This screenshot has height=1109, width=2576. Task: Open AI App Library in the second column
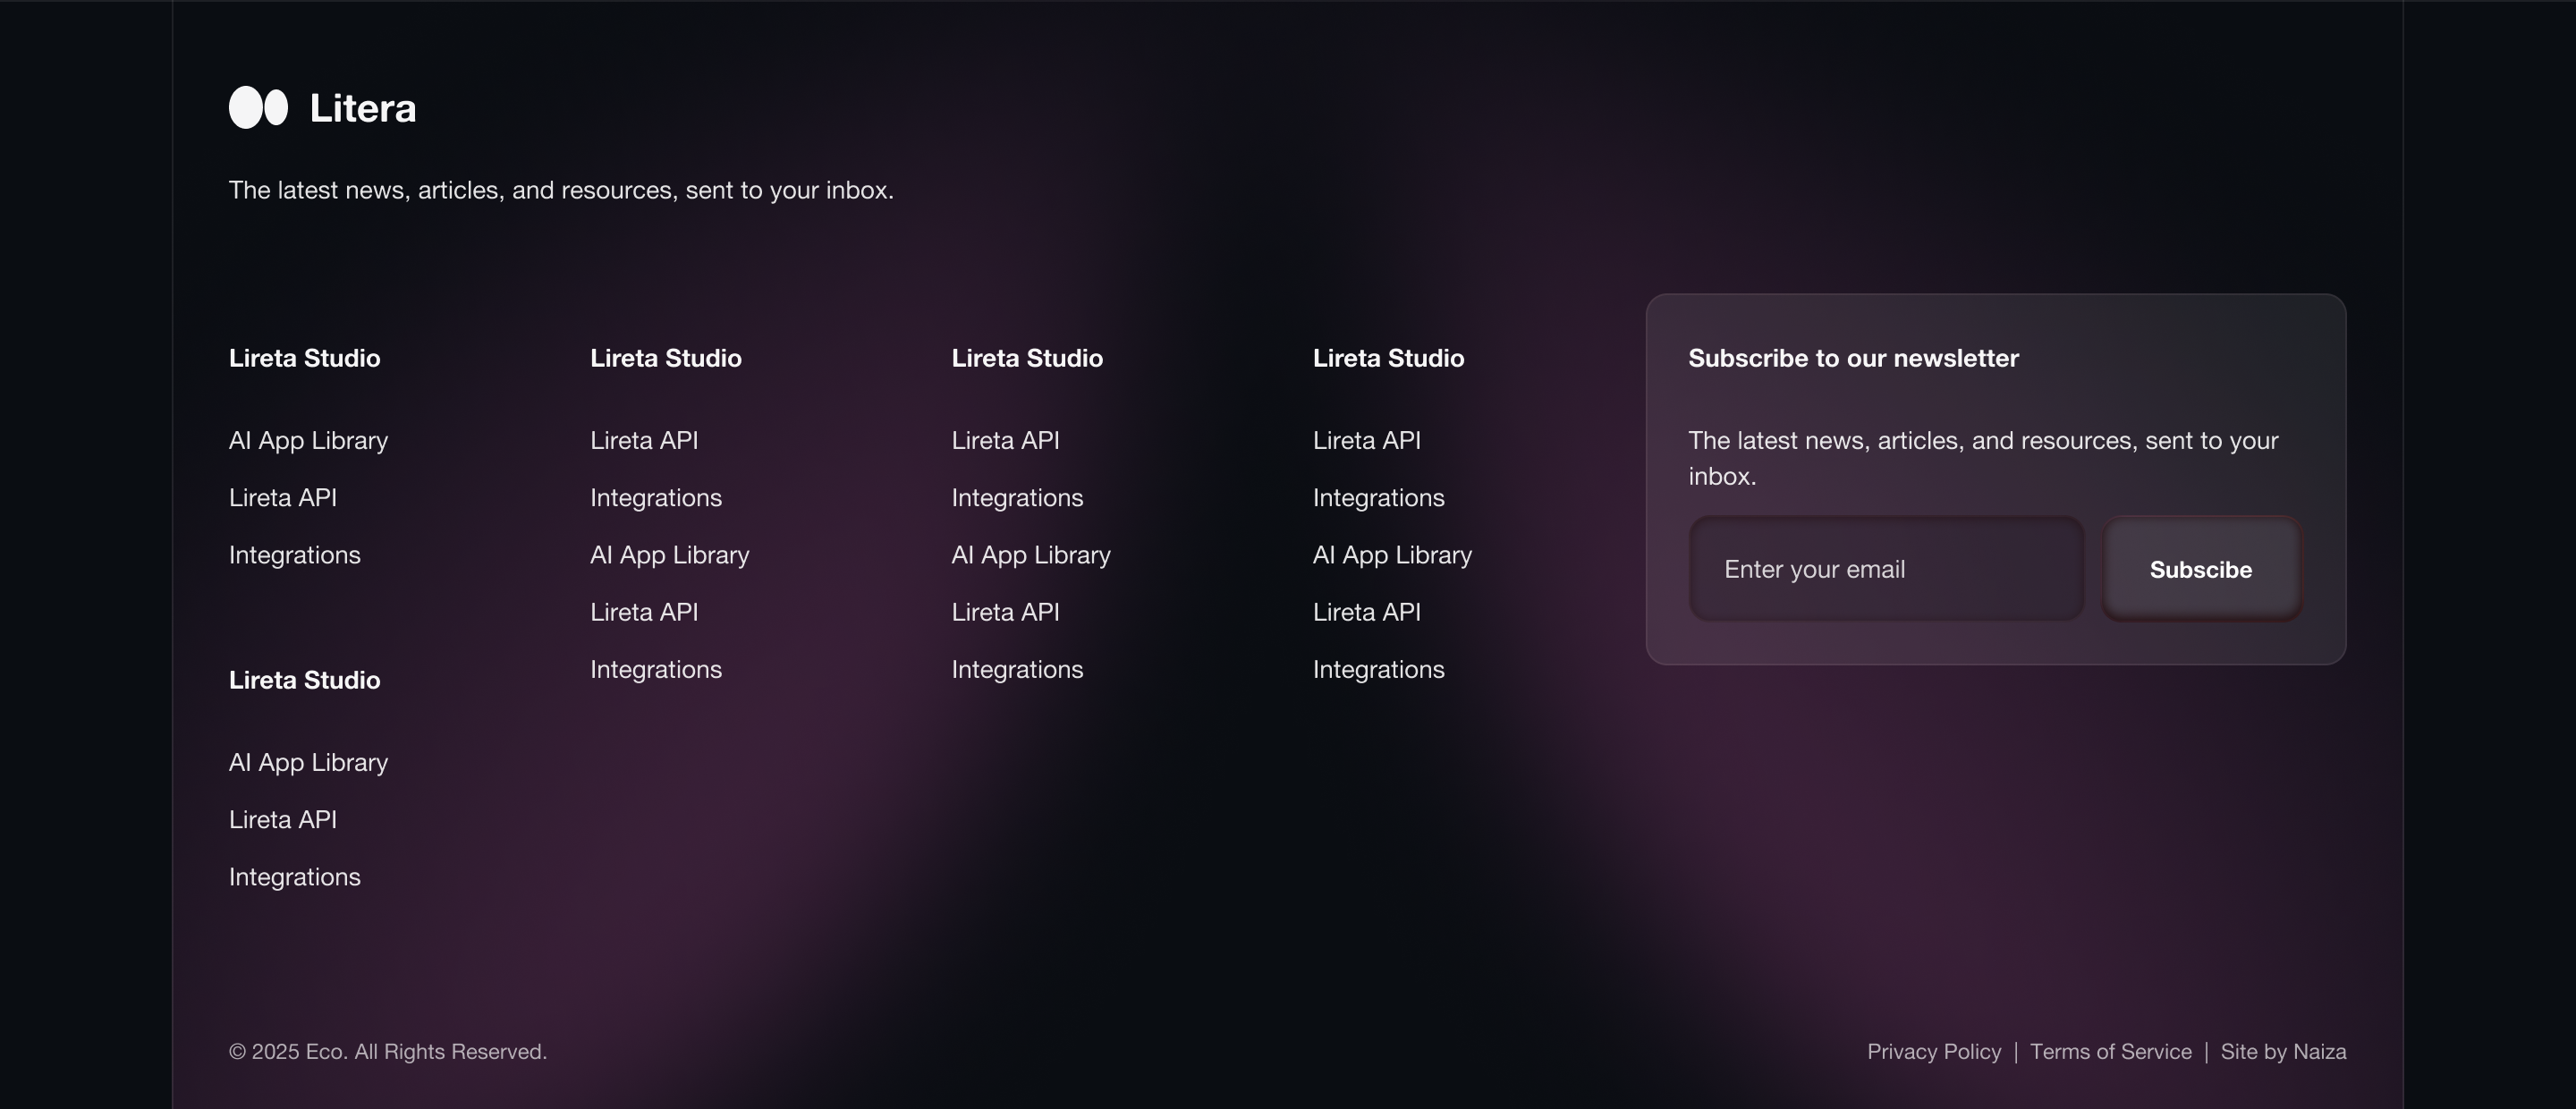click(669, 555)
